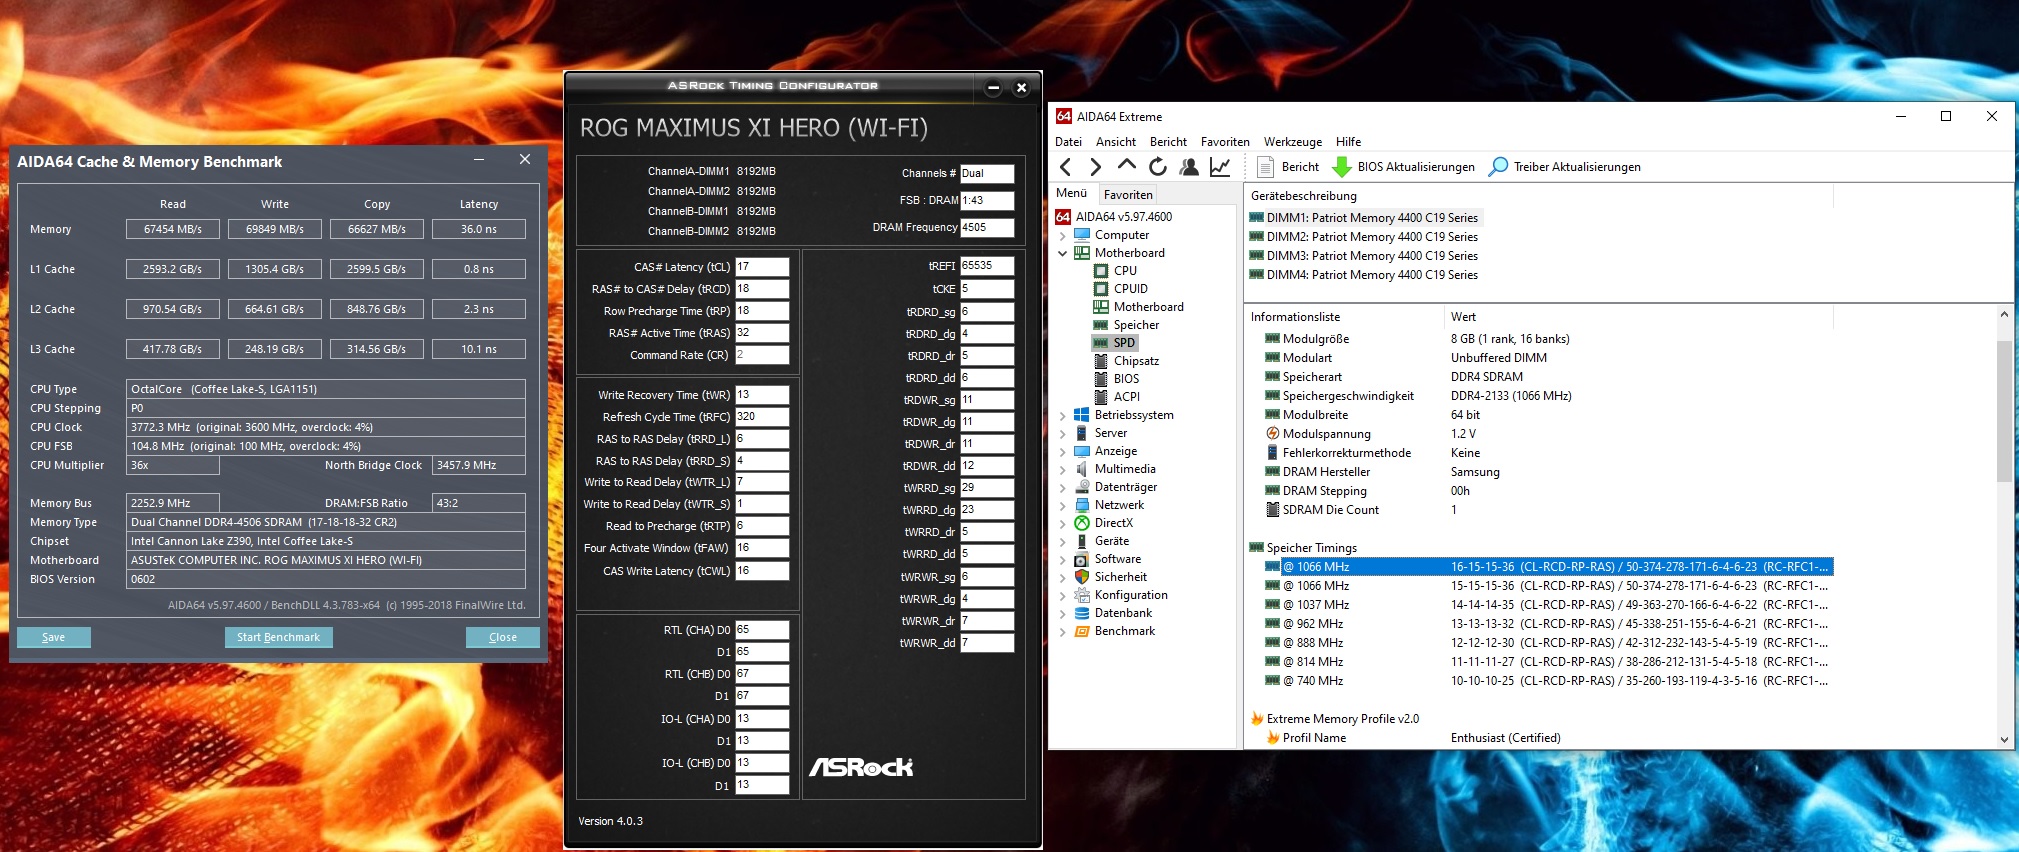Select the @ 1037 MHz timing row
Screen dimensions: 2019x852
tap(1548, 605)
